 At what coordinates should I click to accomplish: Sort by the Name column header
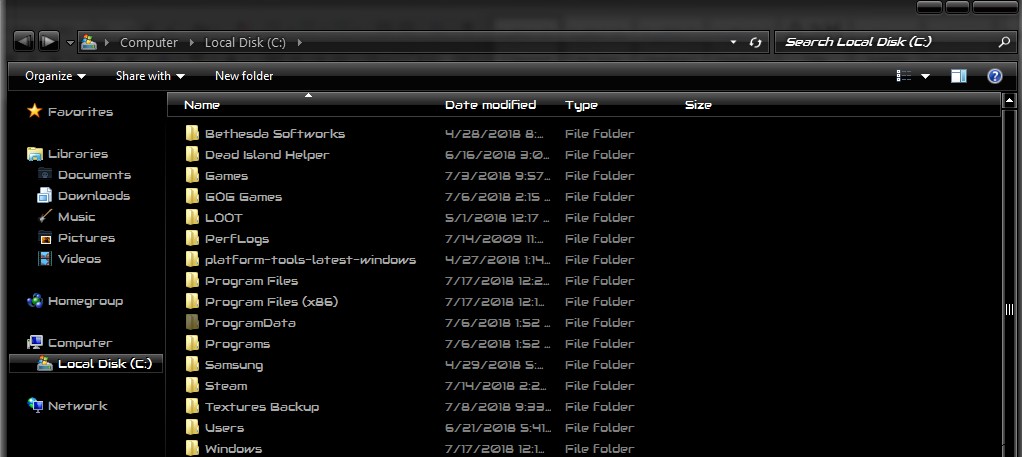coord(201,105)
